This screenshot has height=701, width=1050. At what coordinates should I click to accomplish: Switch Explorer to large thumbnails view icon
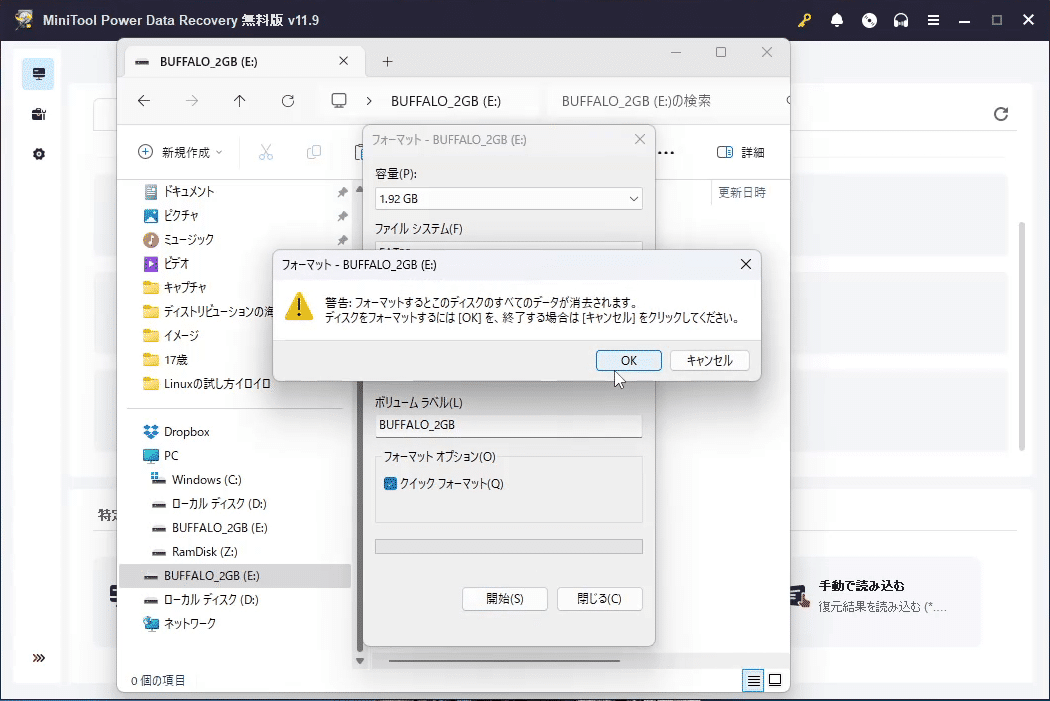point(775,680)
